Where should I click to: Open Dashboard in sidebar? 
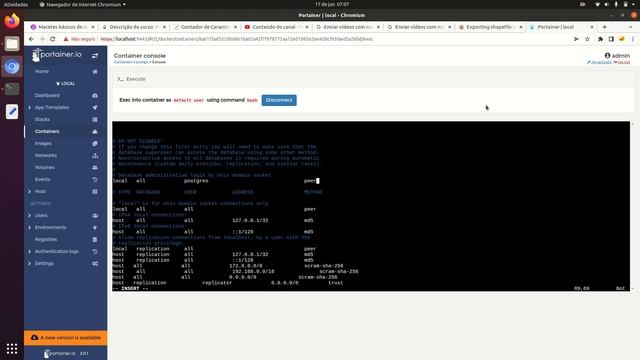(x=47, y=96)
